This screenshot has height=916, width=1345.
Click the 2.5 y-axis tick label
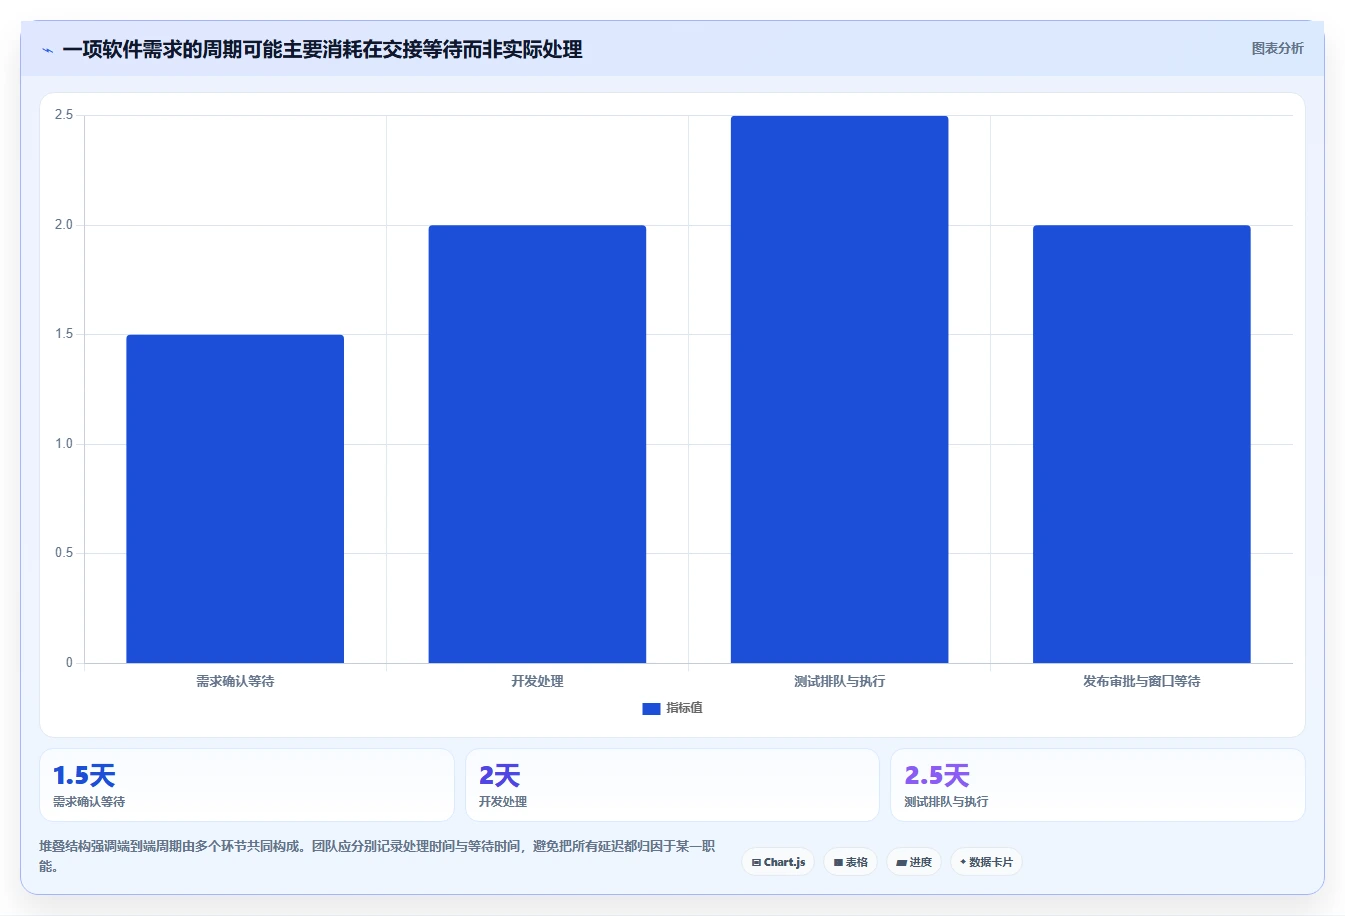64,115
